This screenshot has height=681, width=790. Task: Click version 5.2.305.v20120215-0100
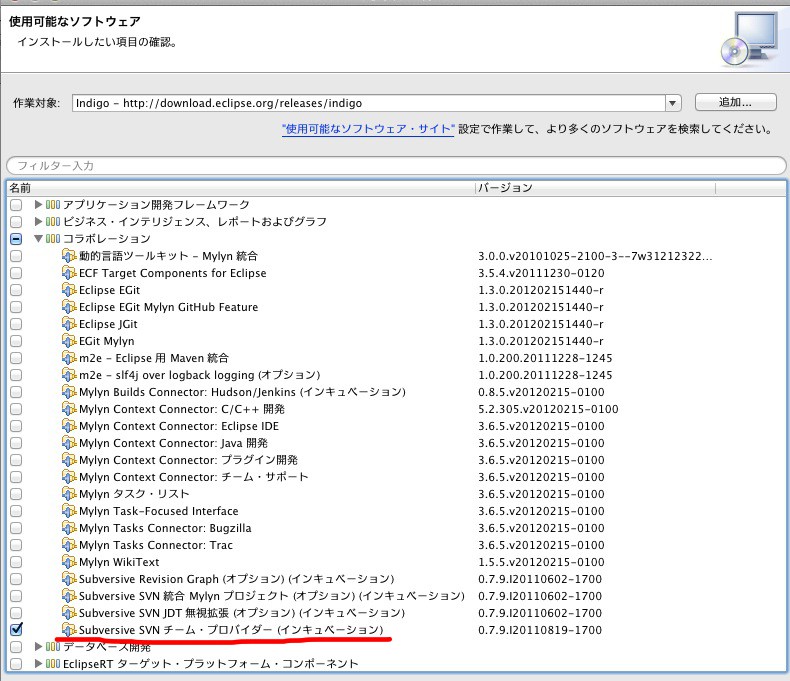click(x=548, y=409)
